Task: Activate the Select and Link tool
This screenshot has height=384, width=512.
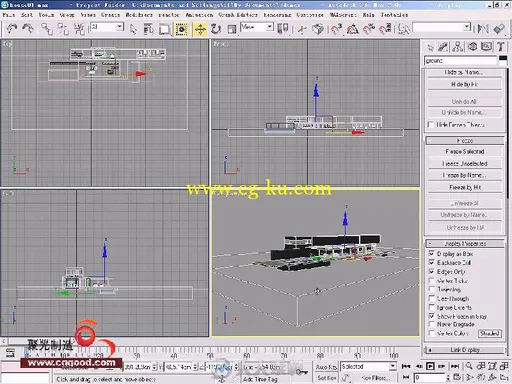Action: click(x=47, y=29)
